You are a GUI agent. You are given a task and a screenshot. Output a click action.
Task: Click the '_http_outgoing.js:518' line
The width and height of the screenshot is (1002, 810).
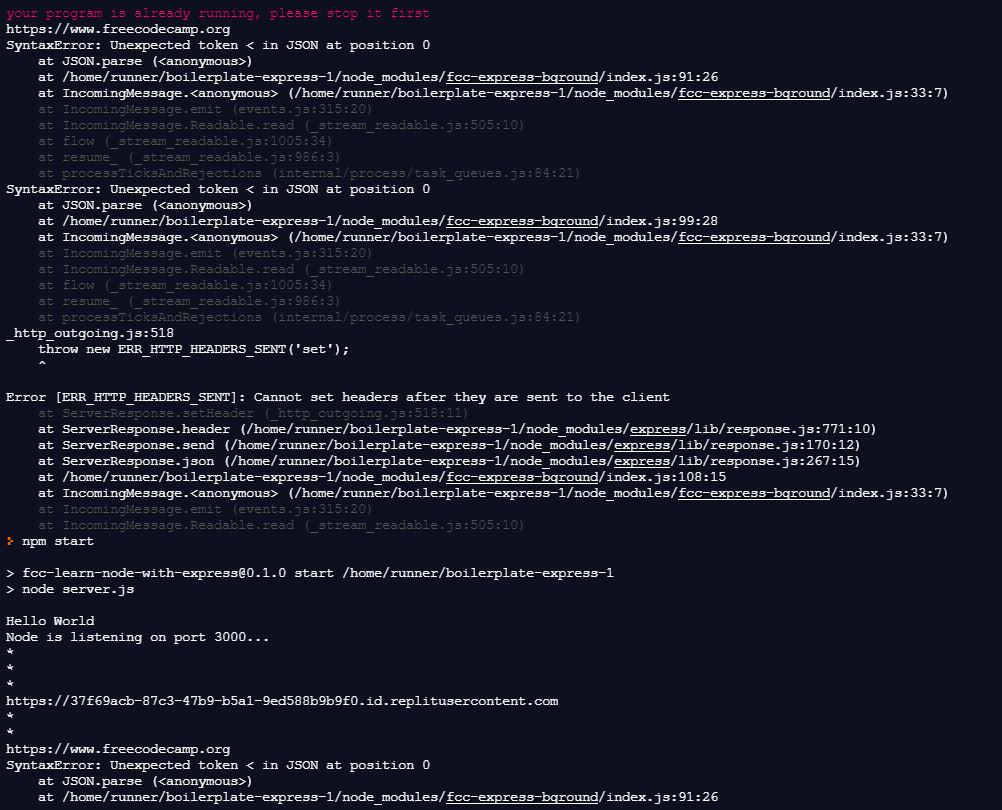(90, 333)
